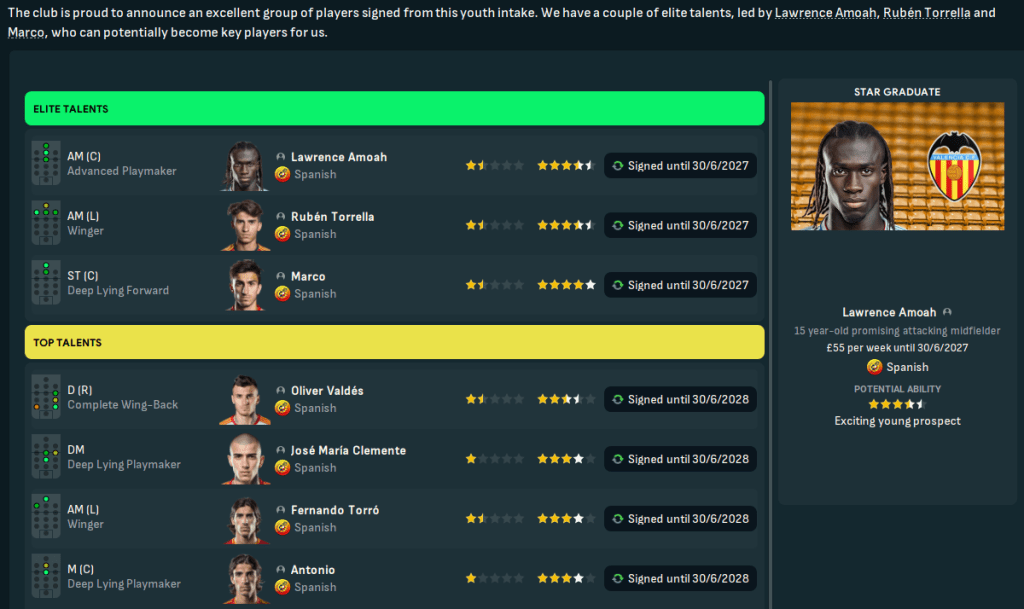Click Marco's potential ability star rating
This screenshot has height=609, width=1024.
click(566, 285)
